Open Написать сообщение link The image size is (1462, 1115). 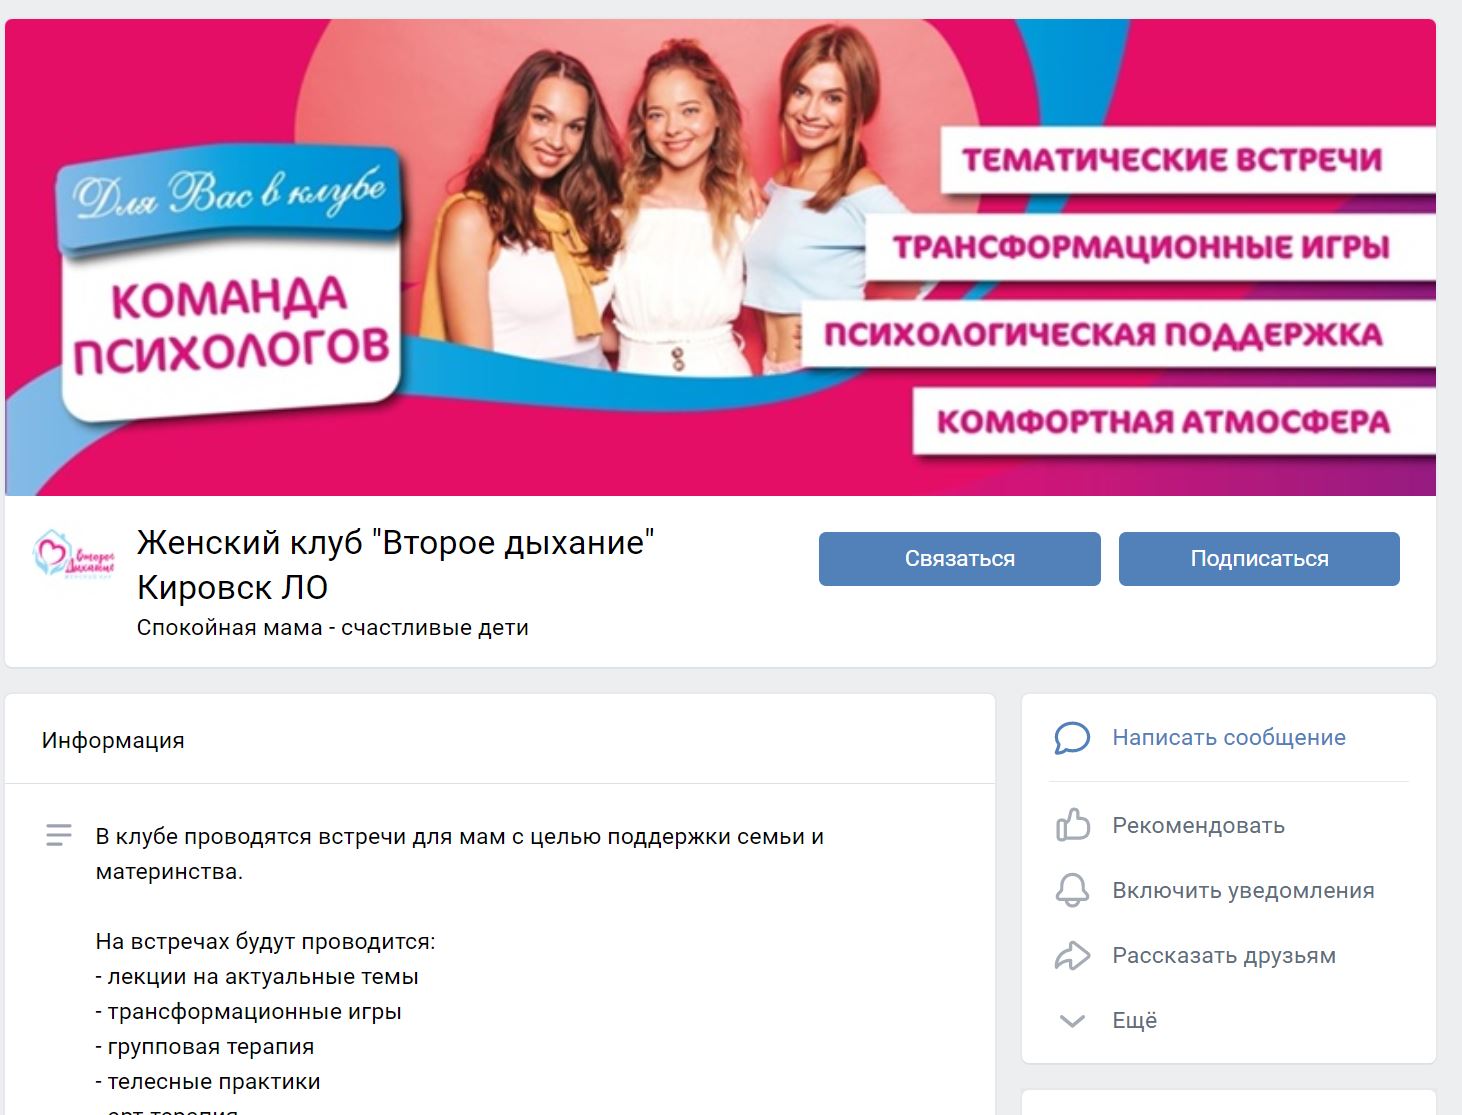[x=1229, y=737]
